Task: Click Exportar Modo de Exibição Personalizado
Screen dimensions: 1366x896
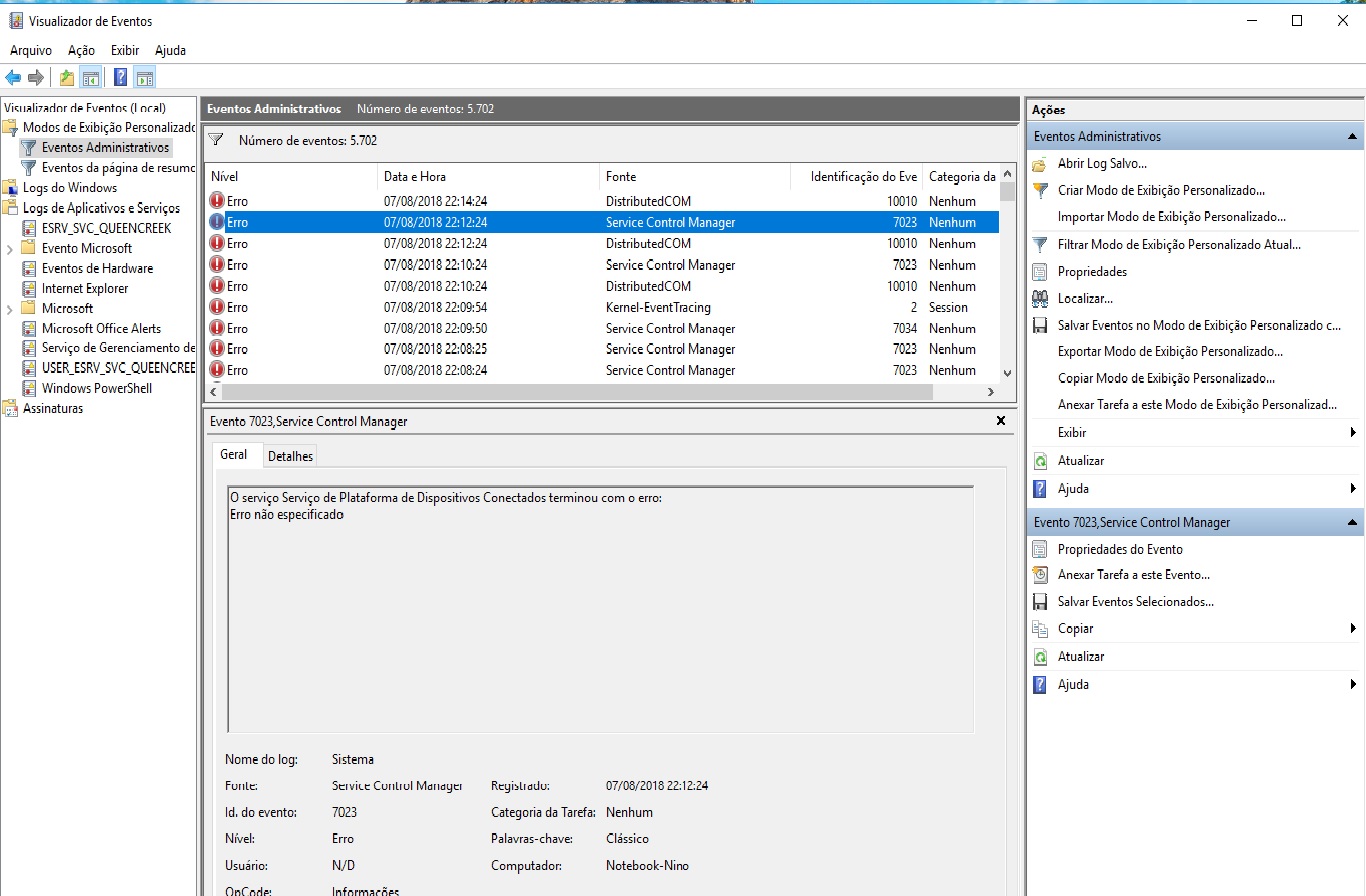Action: click(x=1170, y=352)
